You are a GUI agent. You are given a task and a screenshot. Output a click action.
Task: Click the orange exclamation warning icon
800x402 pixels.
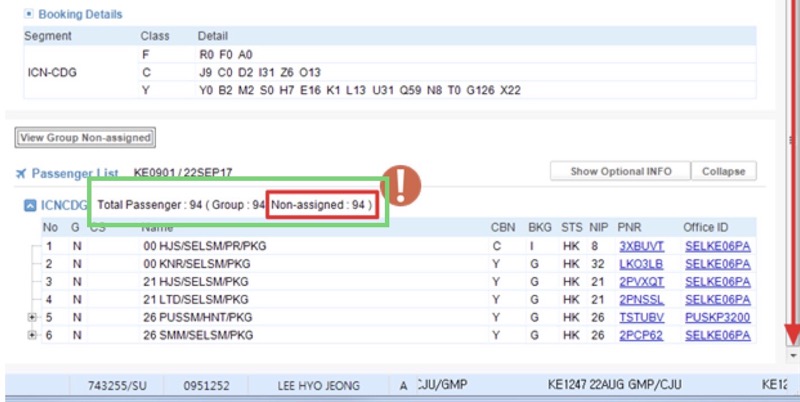pyautogui.click(x=404, y=185)
